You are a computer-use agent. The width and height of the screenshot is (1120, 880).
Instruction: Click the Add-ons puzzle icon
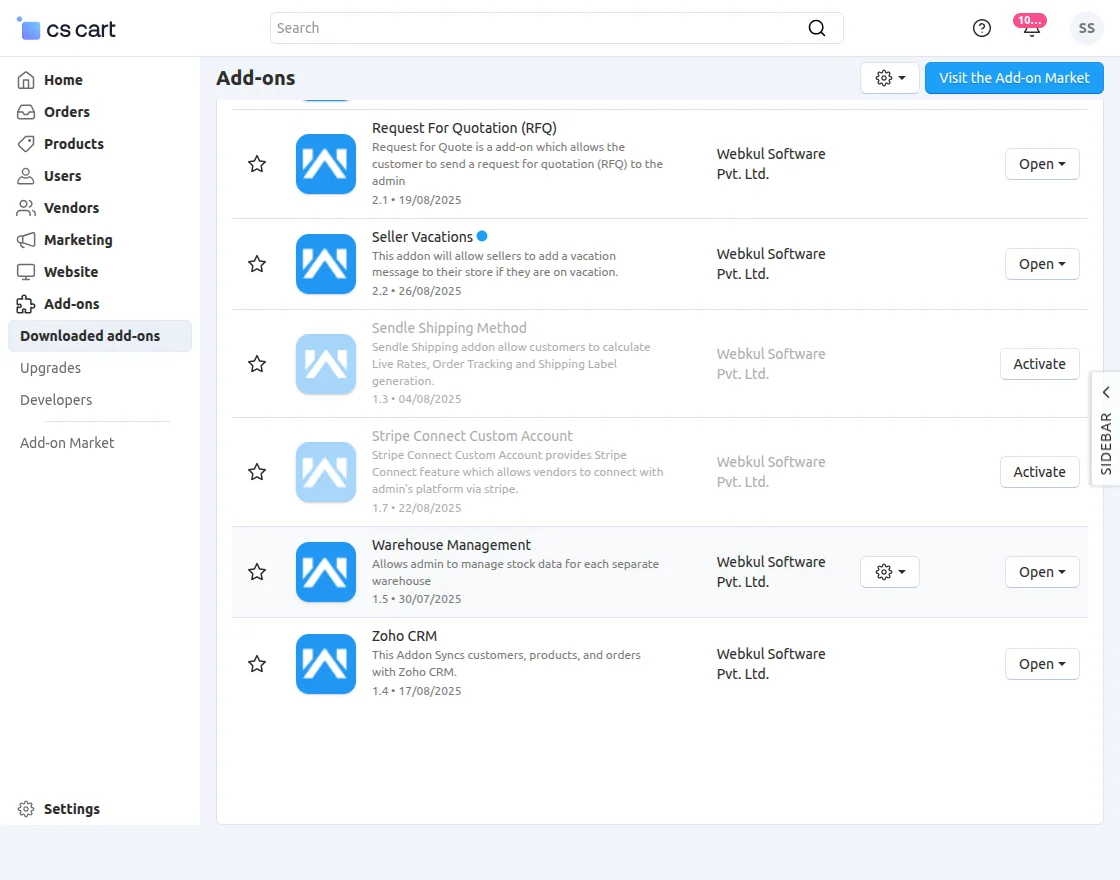click(26, 304)
